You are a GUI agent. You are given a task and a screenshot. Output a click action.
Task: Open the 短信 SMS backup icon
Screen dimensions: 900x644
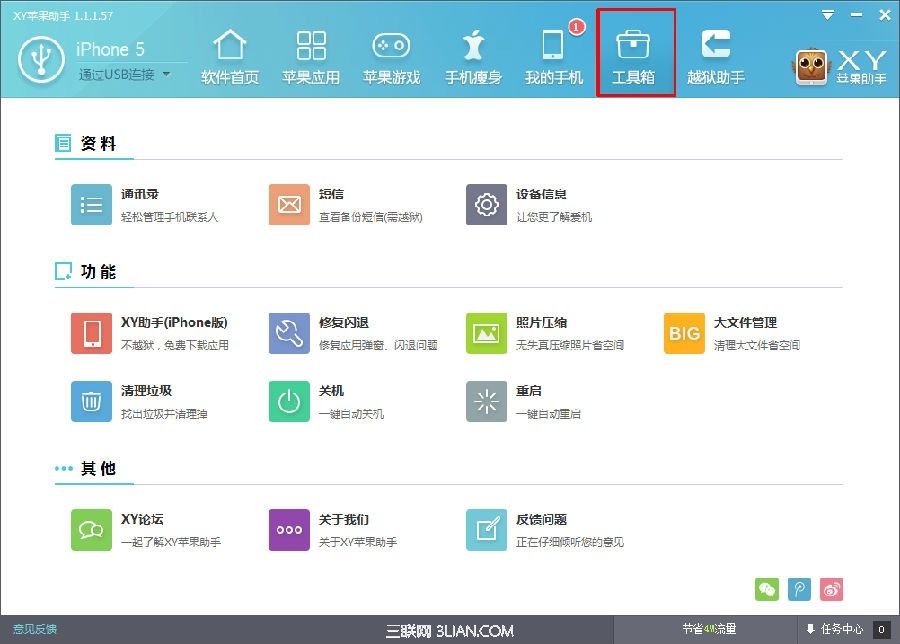[x=289, y=204]
